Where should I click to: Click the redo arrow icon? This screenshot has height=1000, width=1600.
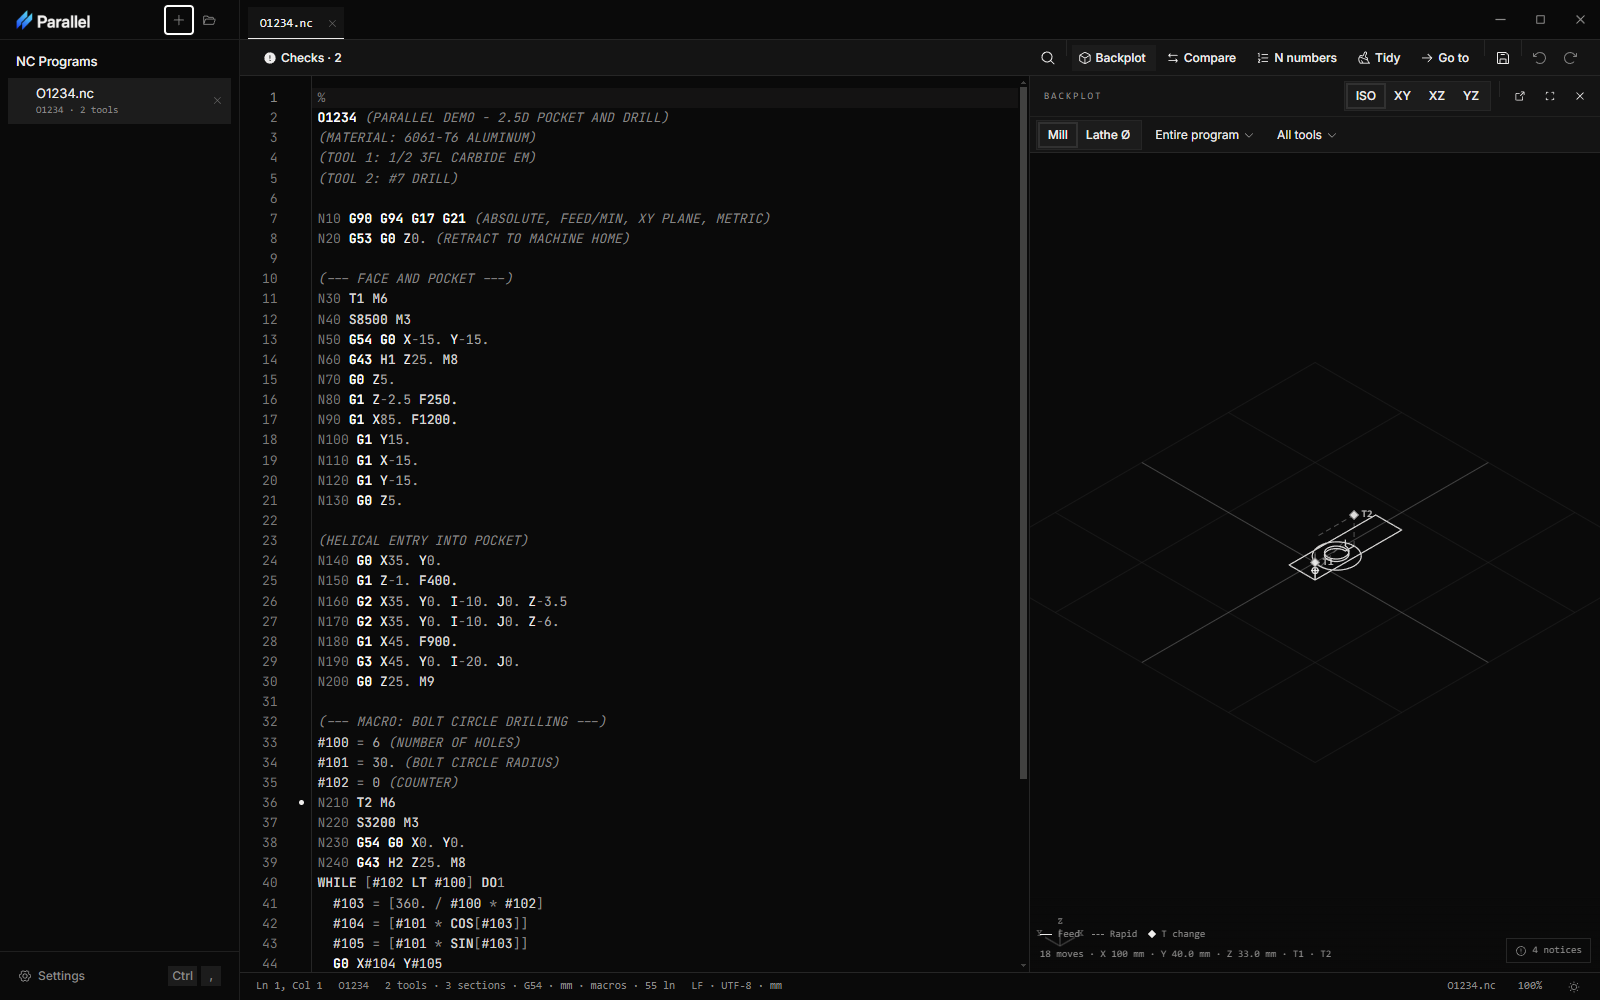(1571, 58)
